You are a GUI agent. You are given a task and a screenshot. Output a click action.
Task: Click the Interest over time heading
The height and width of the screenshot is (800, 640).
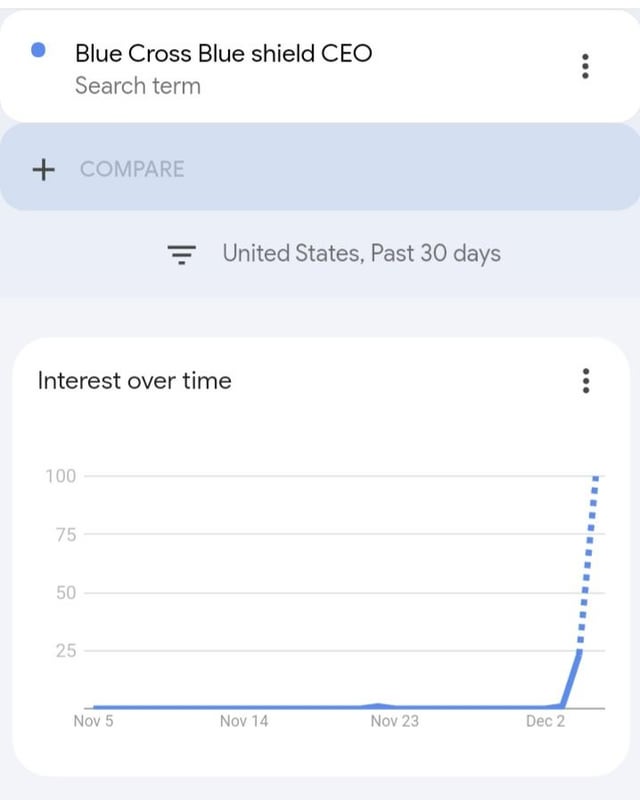[x=134, y=381]
